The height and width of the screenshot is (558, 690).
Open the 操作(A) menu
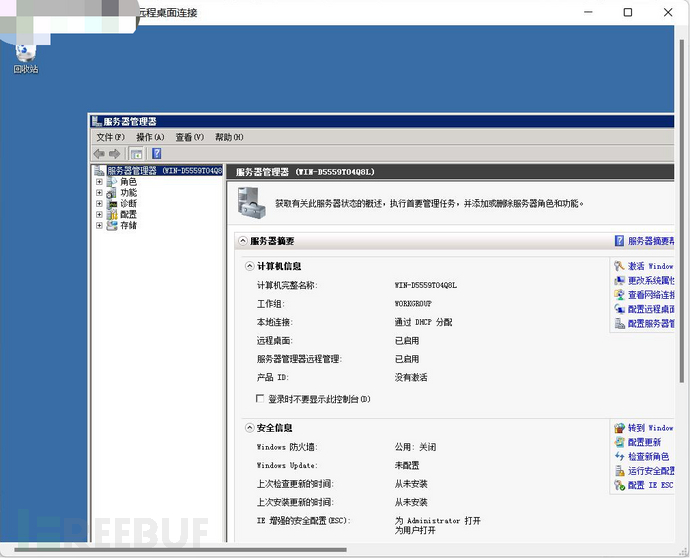tap(150, 137)
